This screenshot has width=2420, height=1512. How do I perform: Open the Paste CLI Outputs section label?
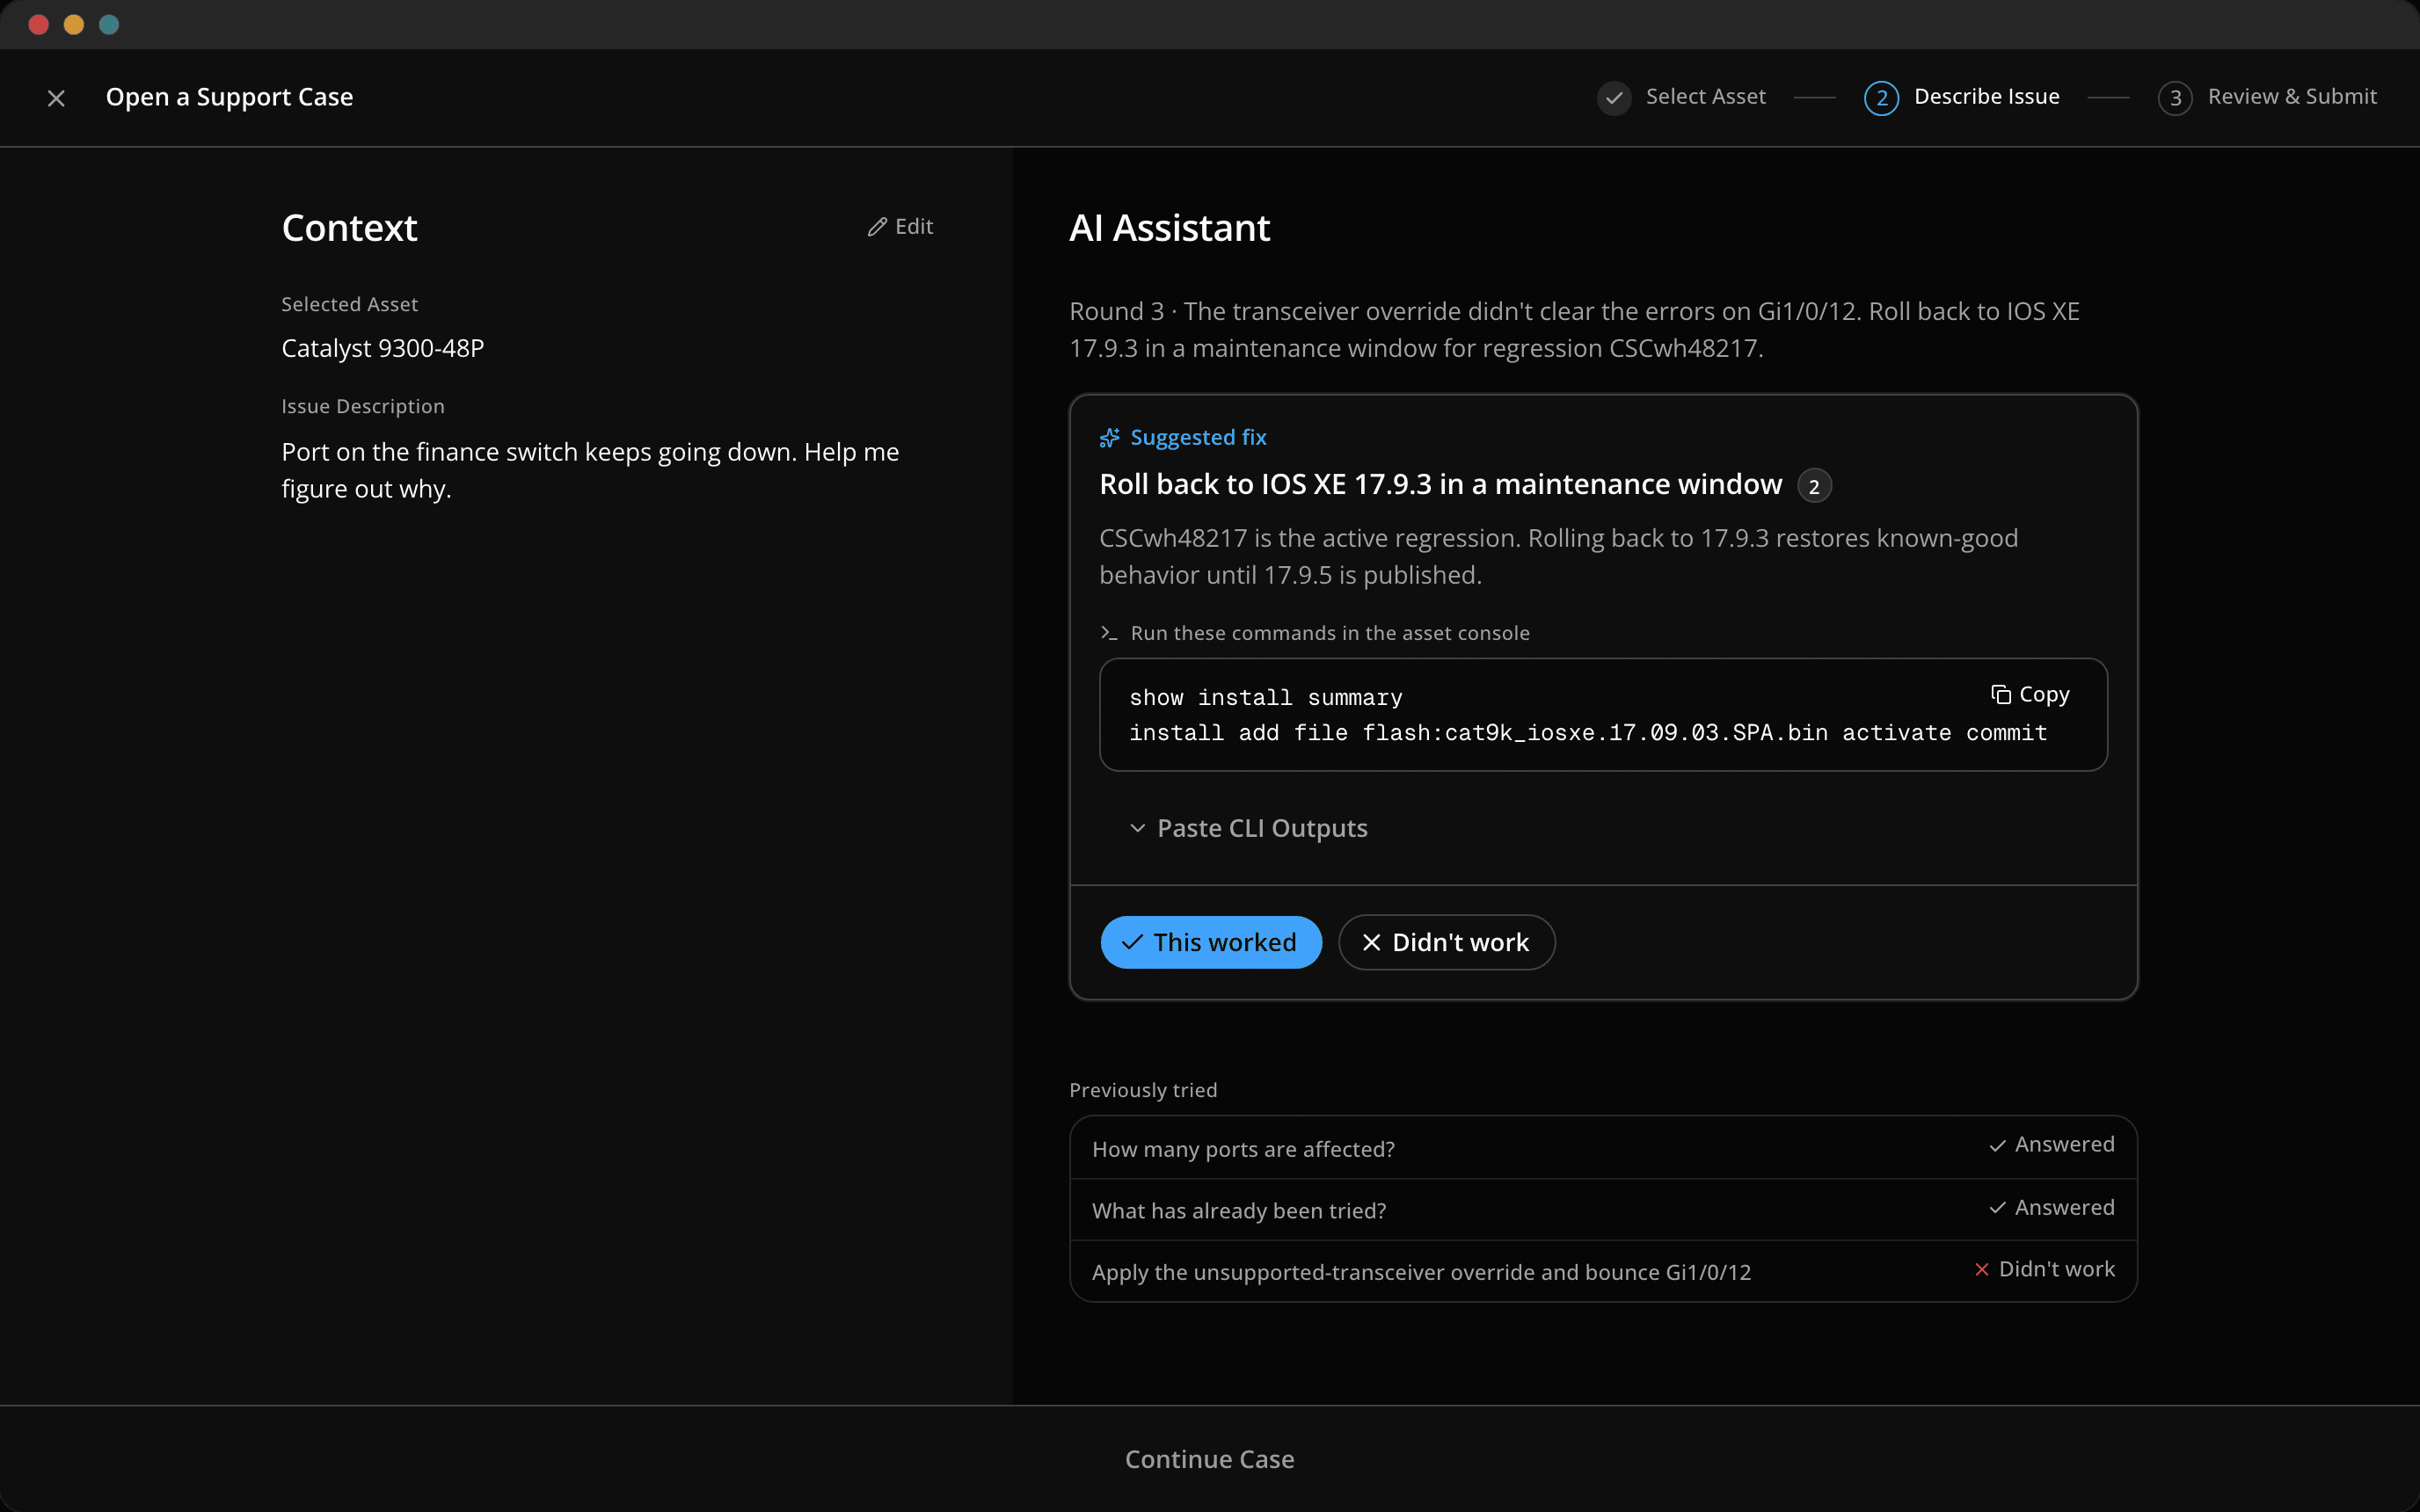click(x=1262, y=828)
